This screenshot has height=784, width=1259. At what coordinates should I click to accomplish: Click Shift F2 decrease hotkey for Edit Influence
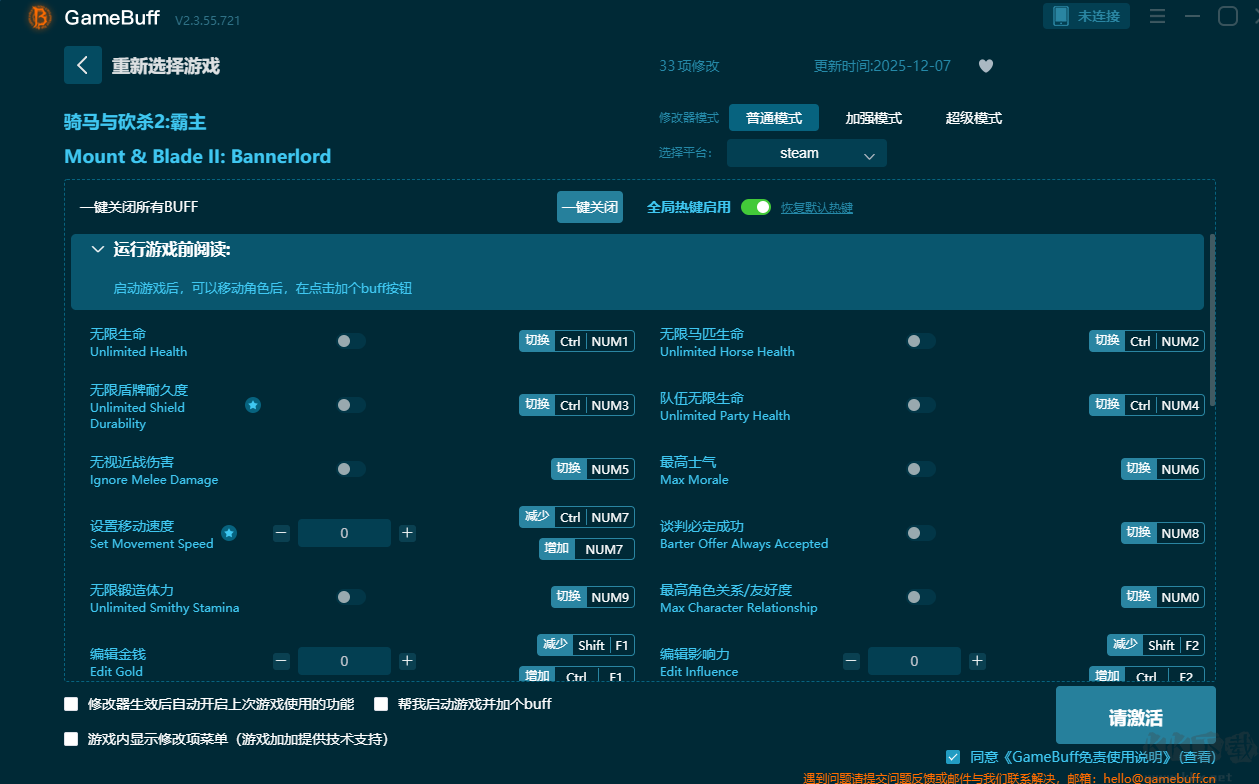click(x=1156, y=645)
